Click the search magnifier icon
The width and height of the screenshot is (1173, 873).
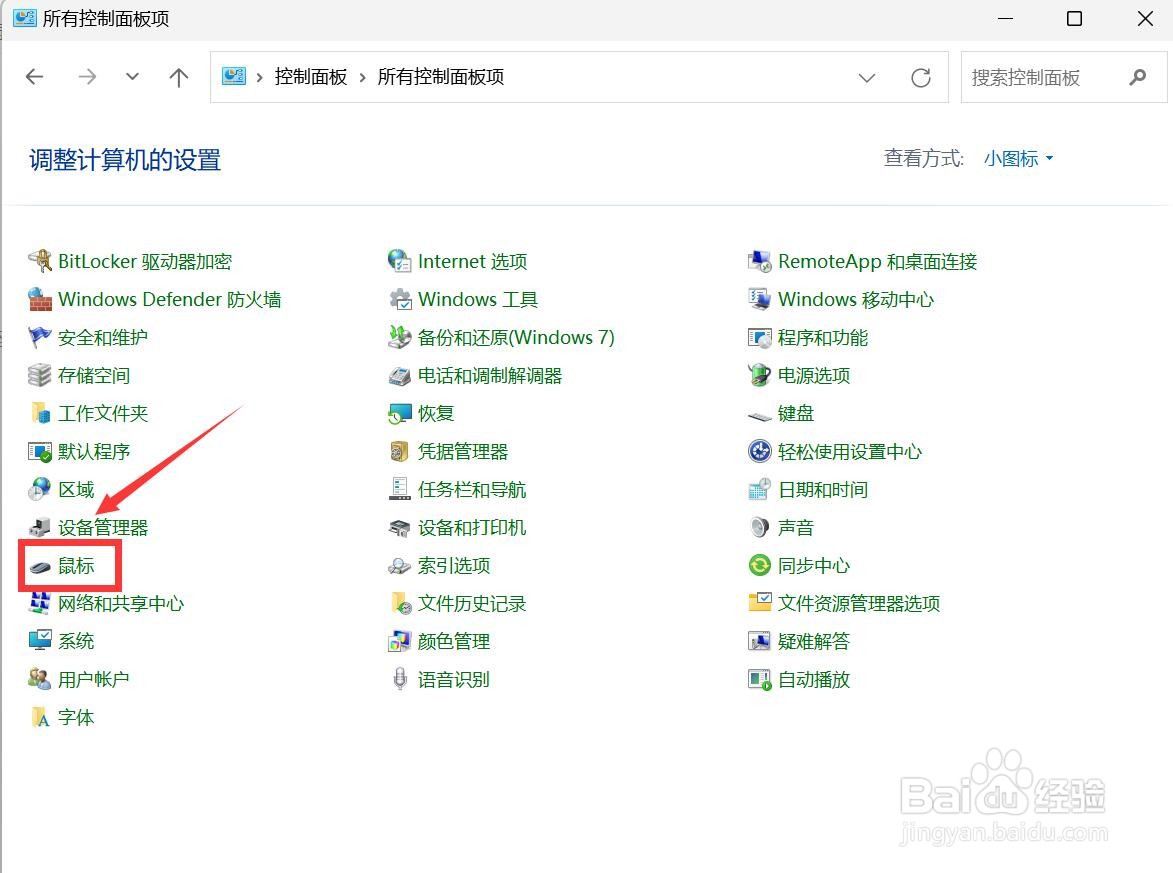(1138, 77)
